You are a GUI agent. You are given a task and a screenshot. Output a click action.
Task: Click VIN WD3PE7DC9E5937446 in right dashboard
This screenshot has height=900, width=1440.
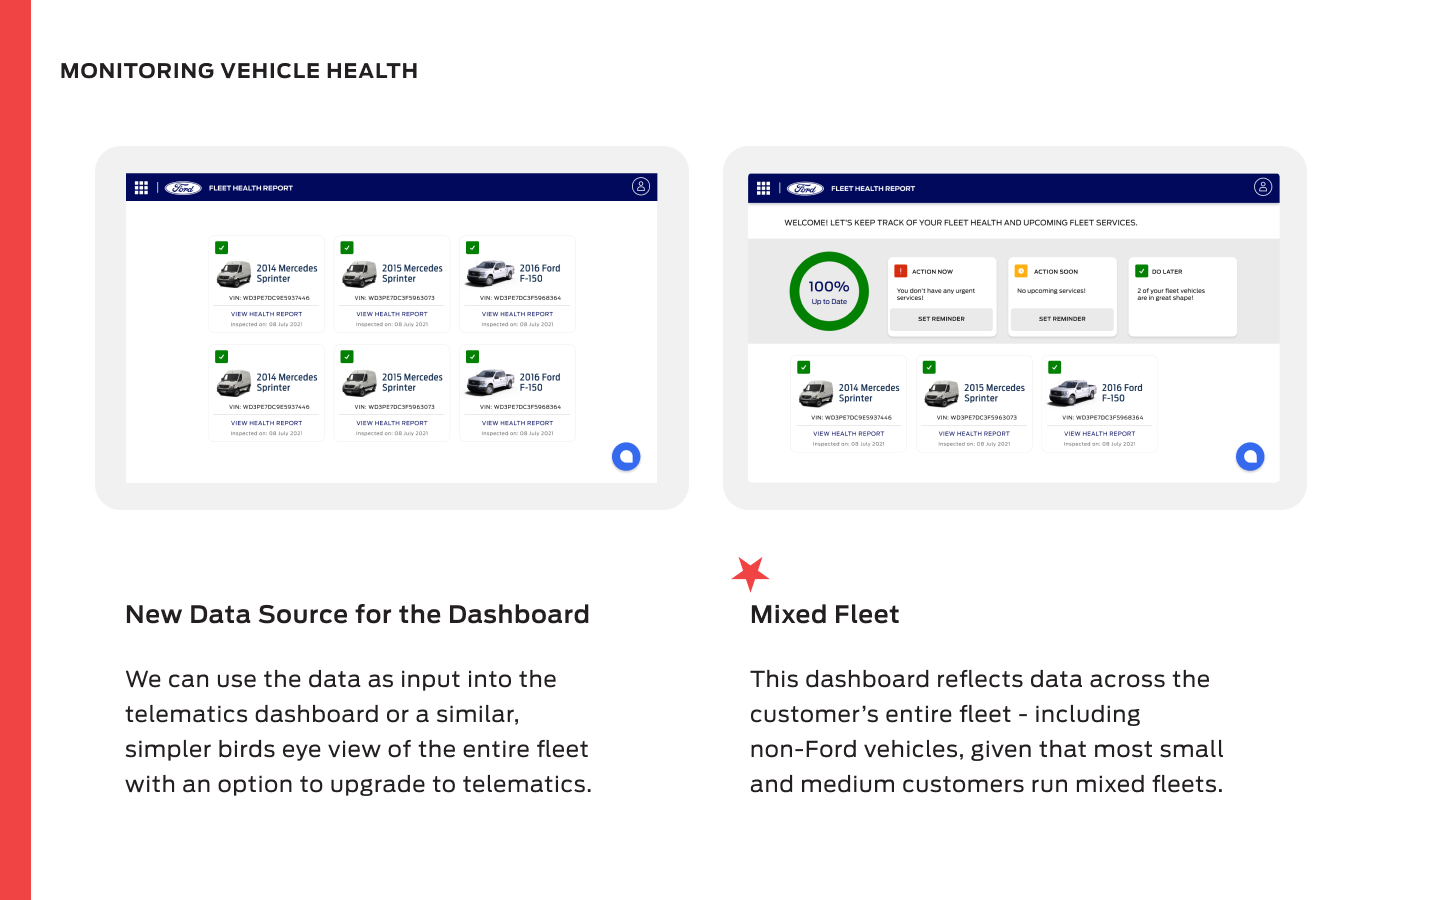pos(851,418)
